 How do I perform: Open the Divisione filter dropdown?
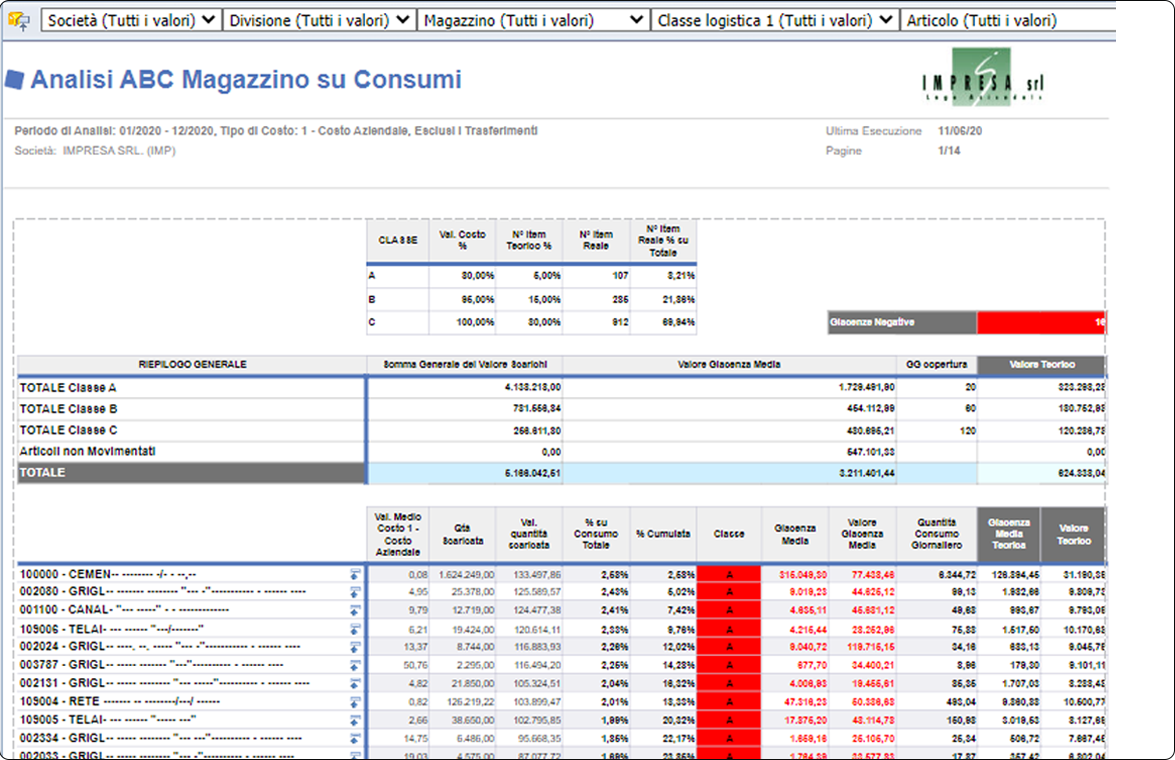320,20
